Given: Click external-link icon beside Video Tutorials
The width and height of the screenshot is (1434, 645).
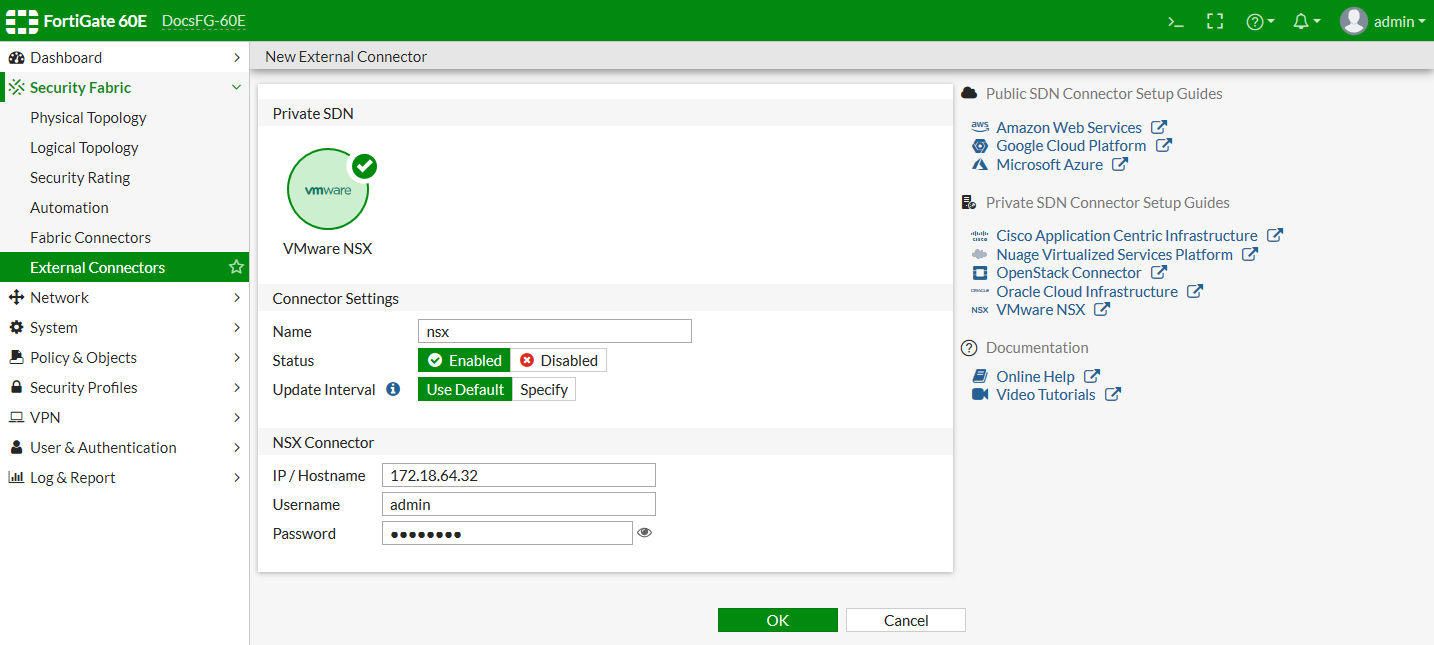Looking at the screenshot, I should pos(1112,394).
